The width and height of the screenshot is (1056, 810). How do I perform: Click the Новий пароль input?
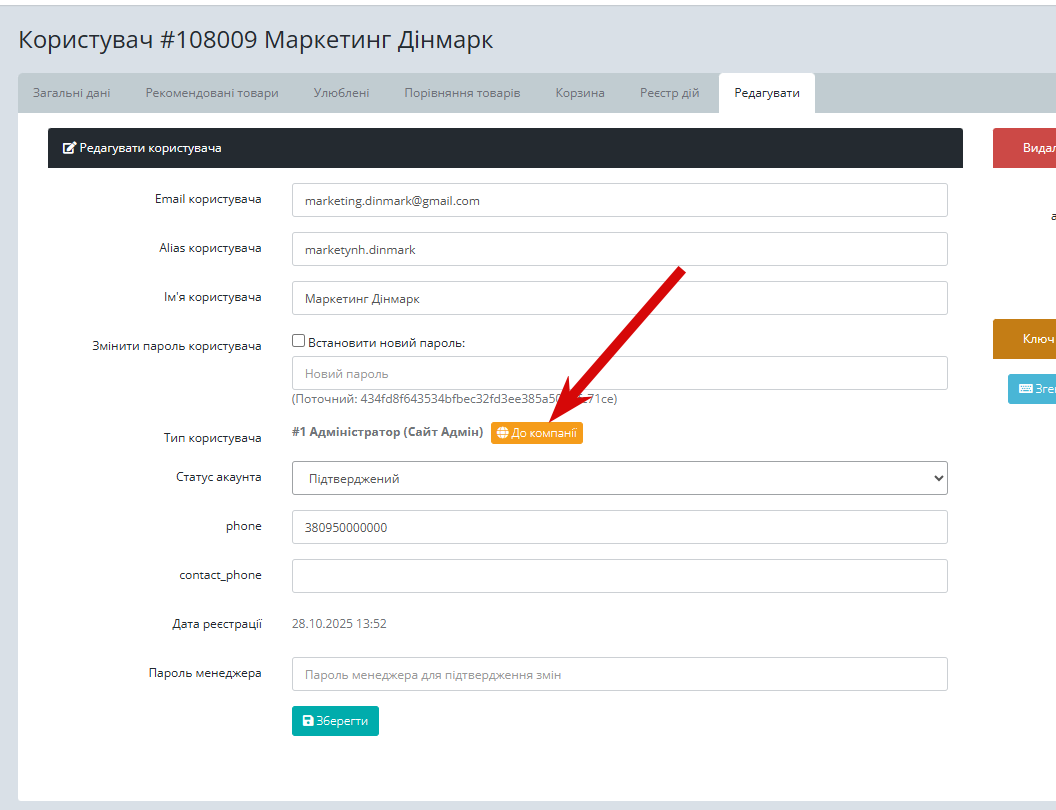pos(620,373)
